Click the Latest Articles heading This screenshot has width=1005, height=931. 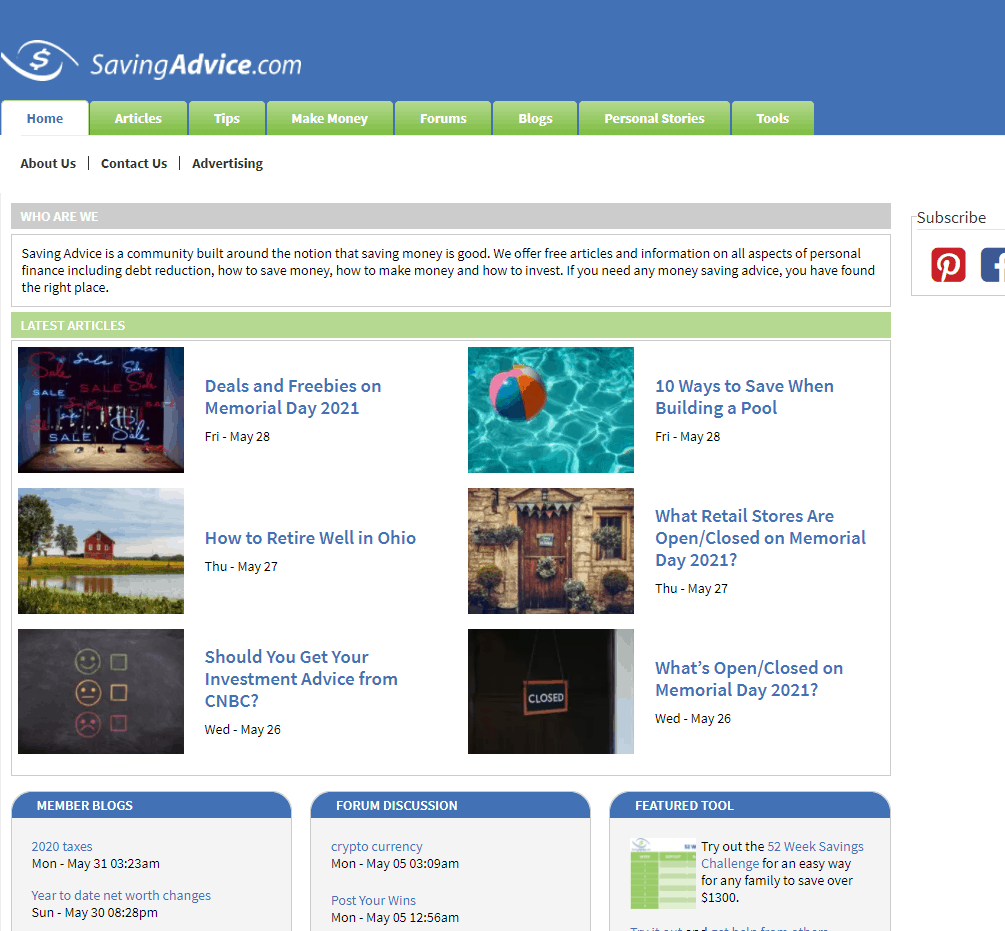tap(73, 325)
